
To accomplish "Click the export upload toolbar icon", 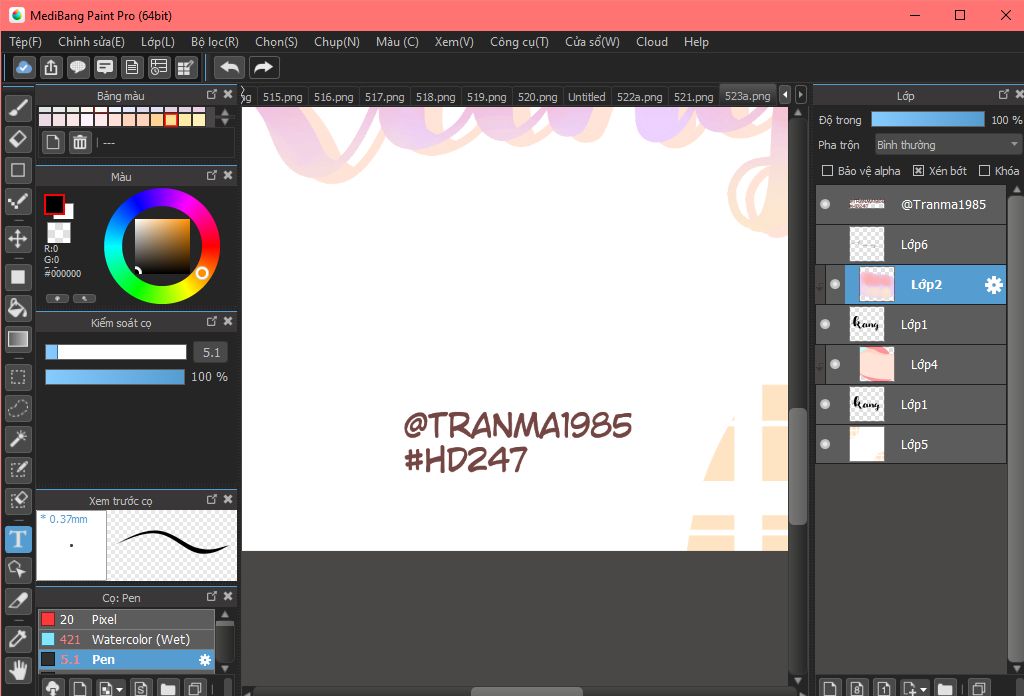I will coord(51,67).
